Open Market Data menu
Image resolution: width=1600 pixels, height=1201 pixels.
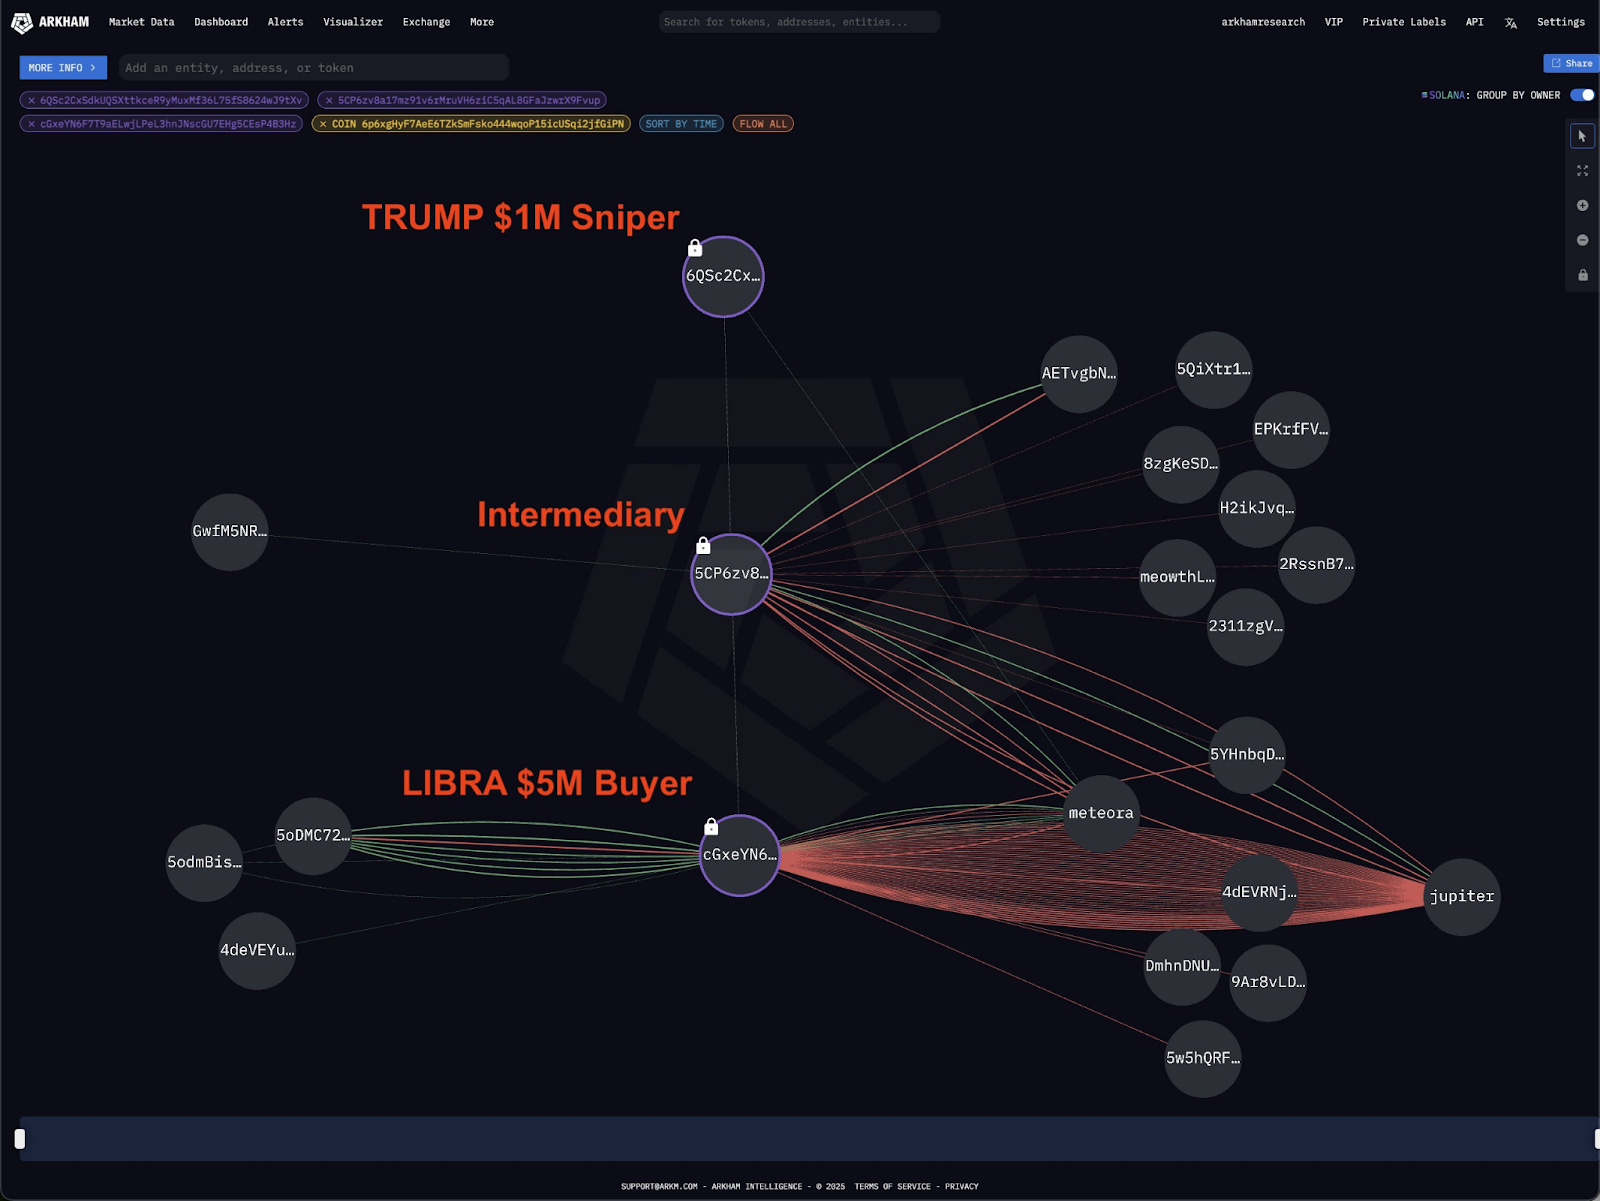141,22
